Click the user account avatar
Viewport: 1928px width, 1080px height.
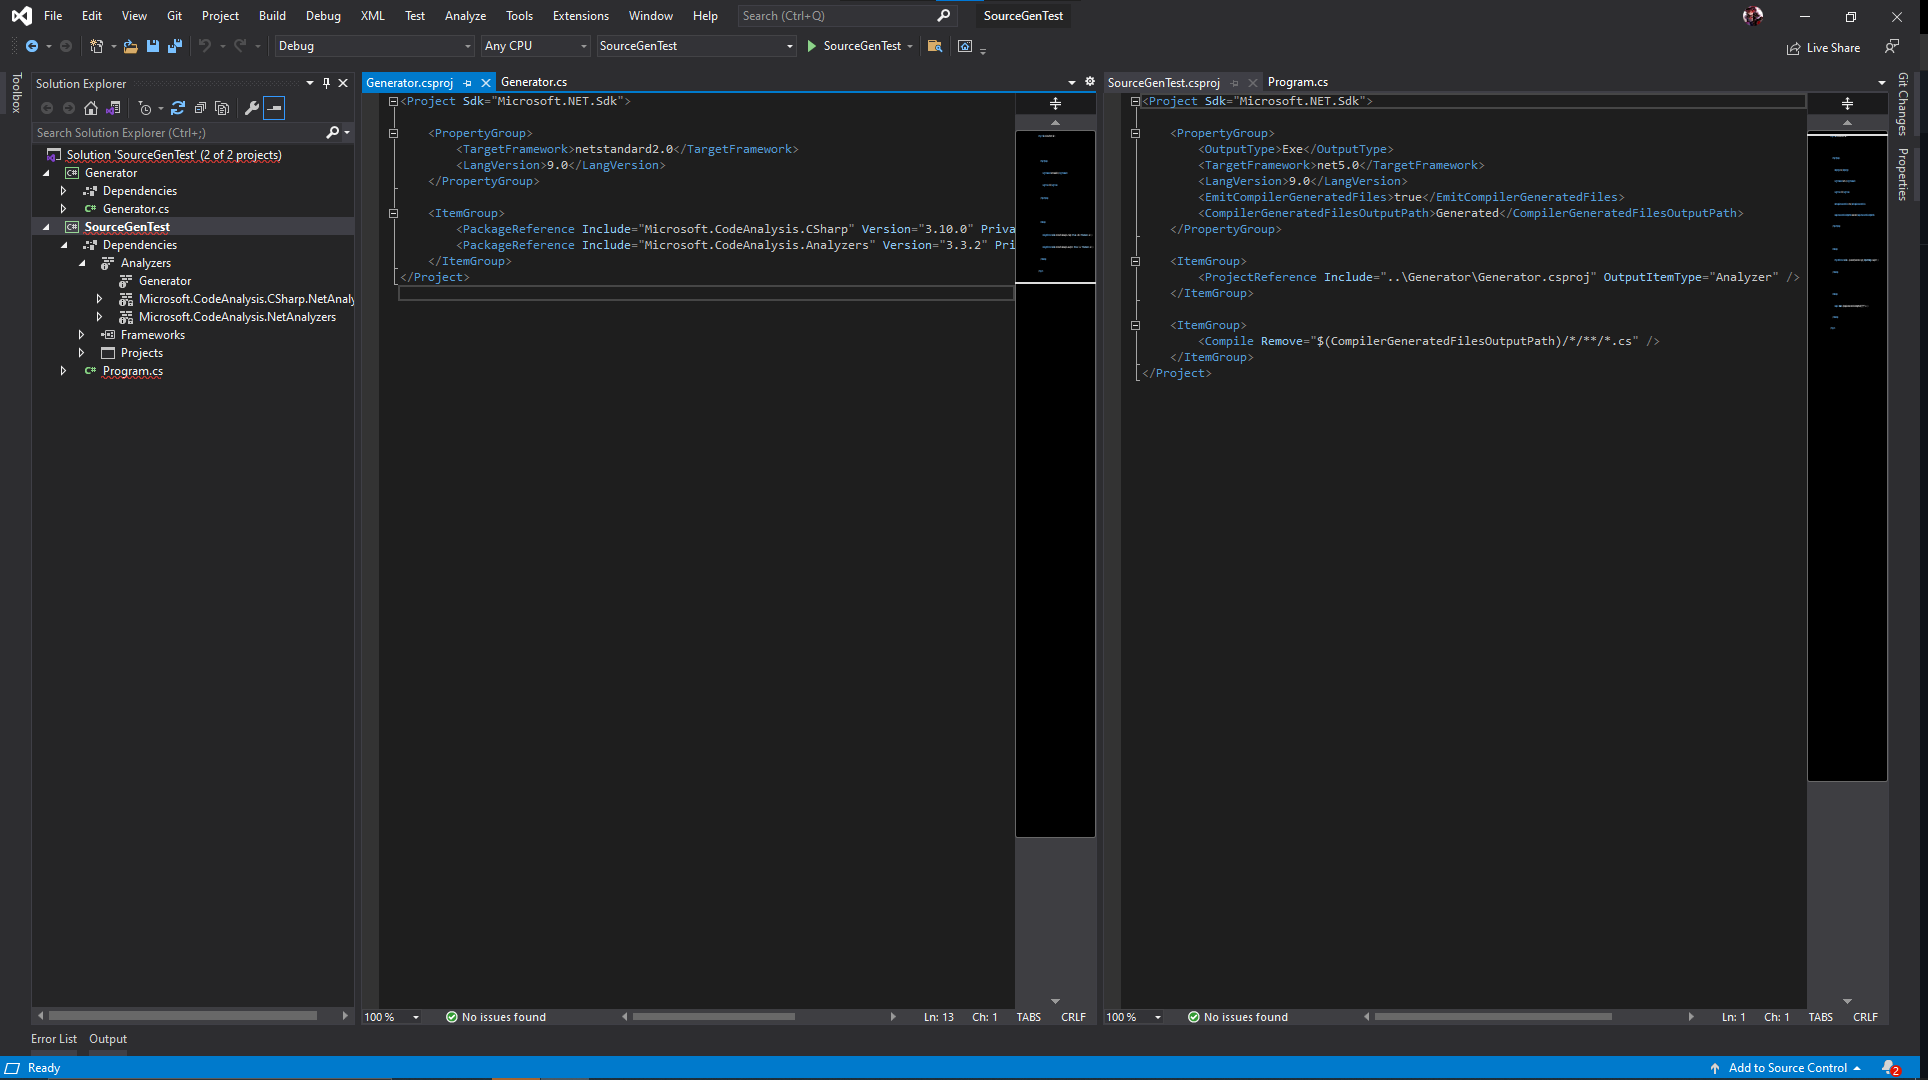[x=1753, y=16]
